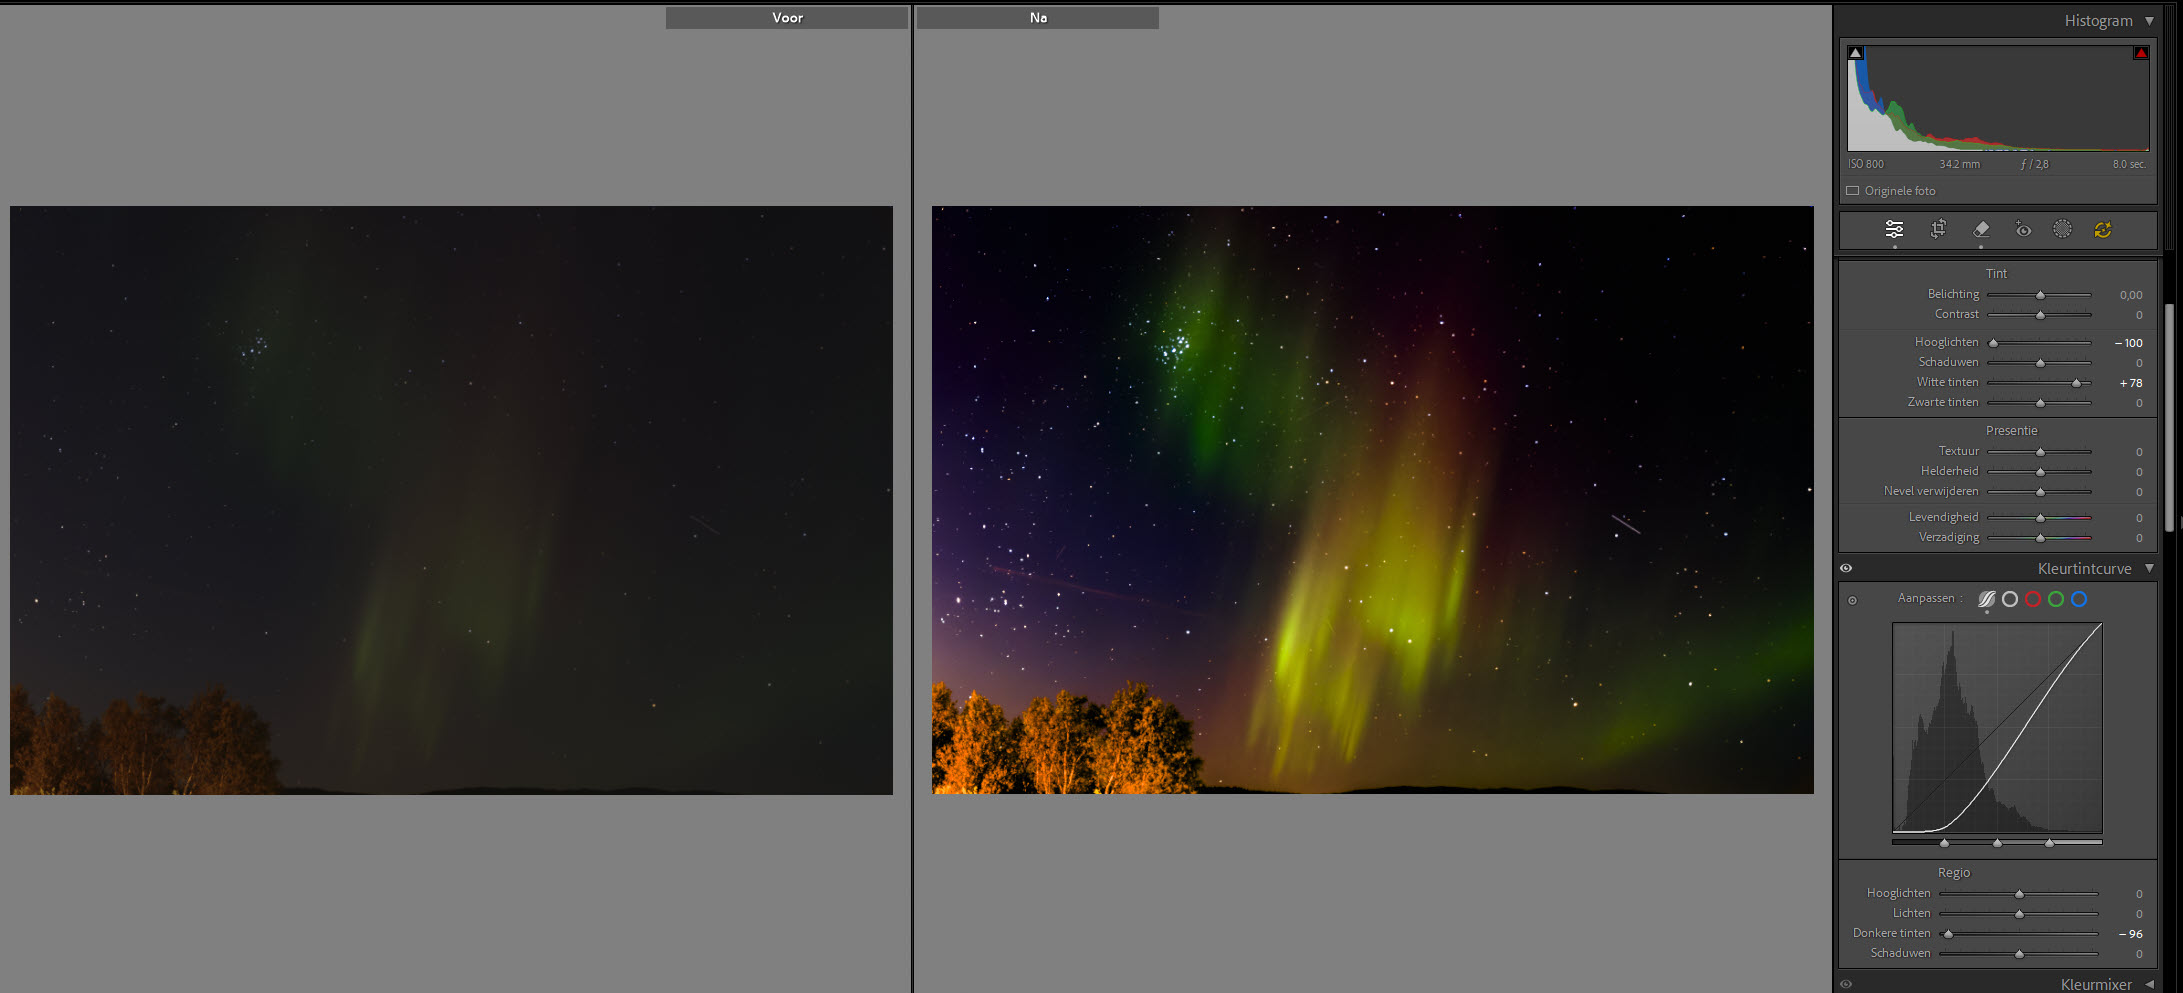2183x993 pixels.
Task: Select the Healing eraser tool
Action: 1981,229
